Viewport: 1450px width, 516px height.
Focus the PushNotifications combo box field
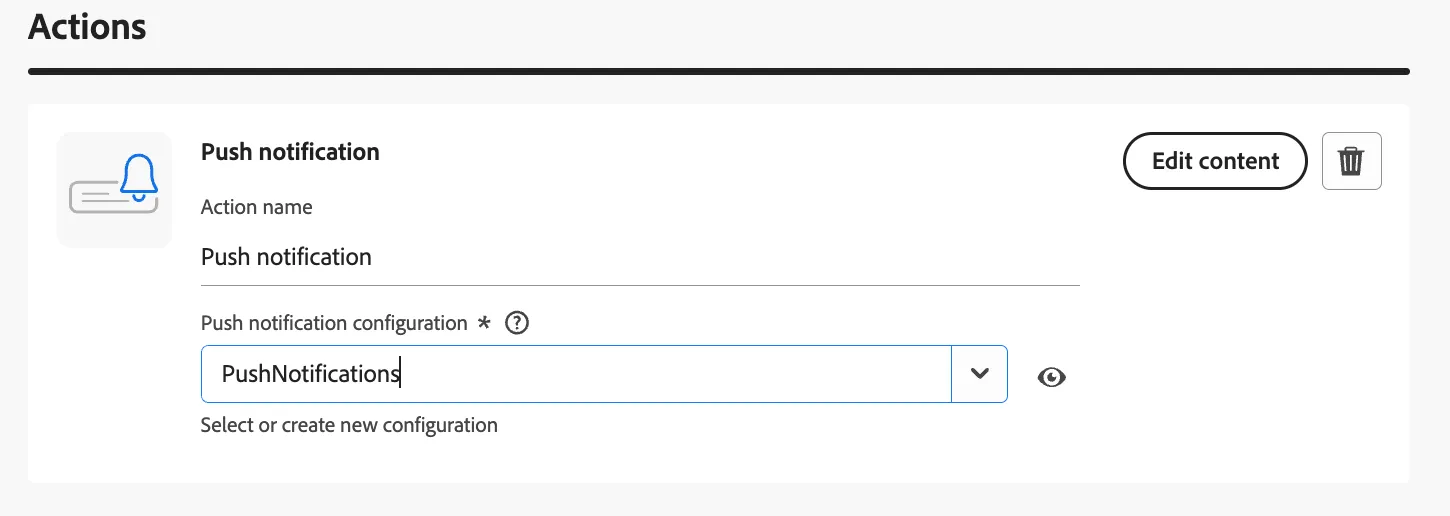click(x=576, y=374)
